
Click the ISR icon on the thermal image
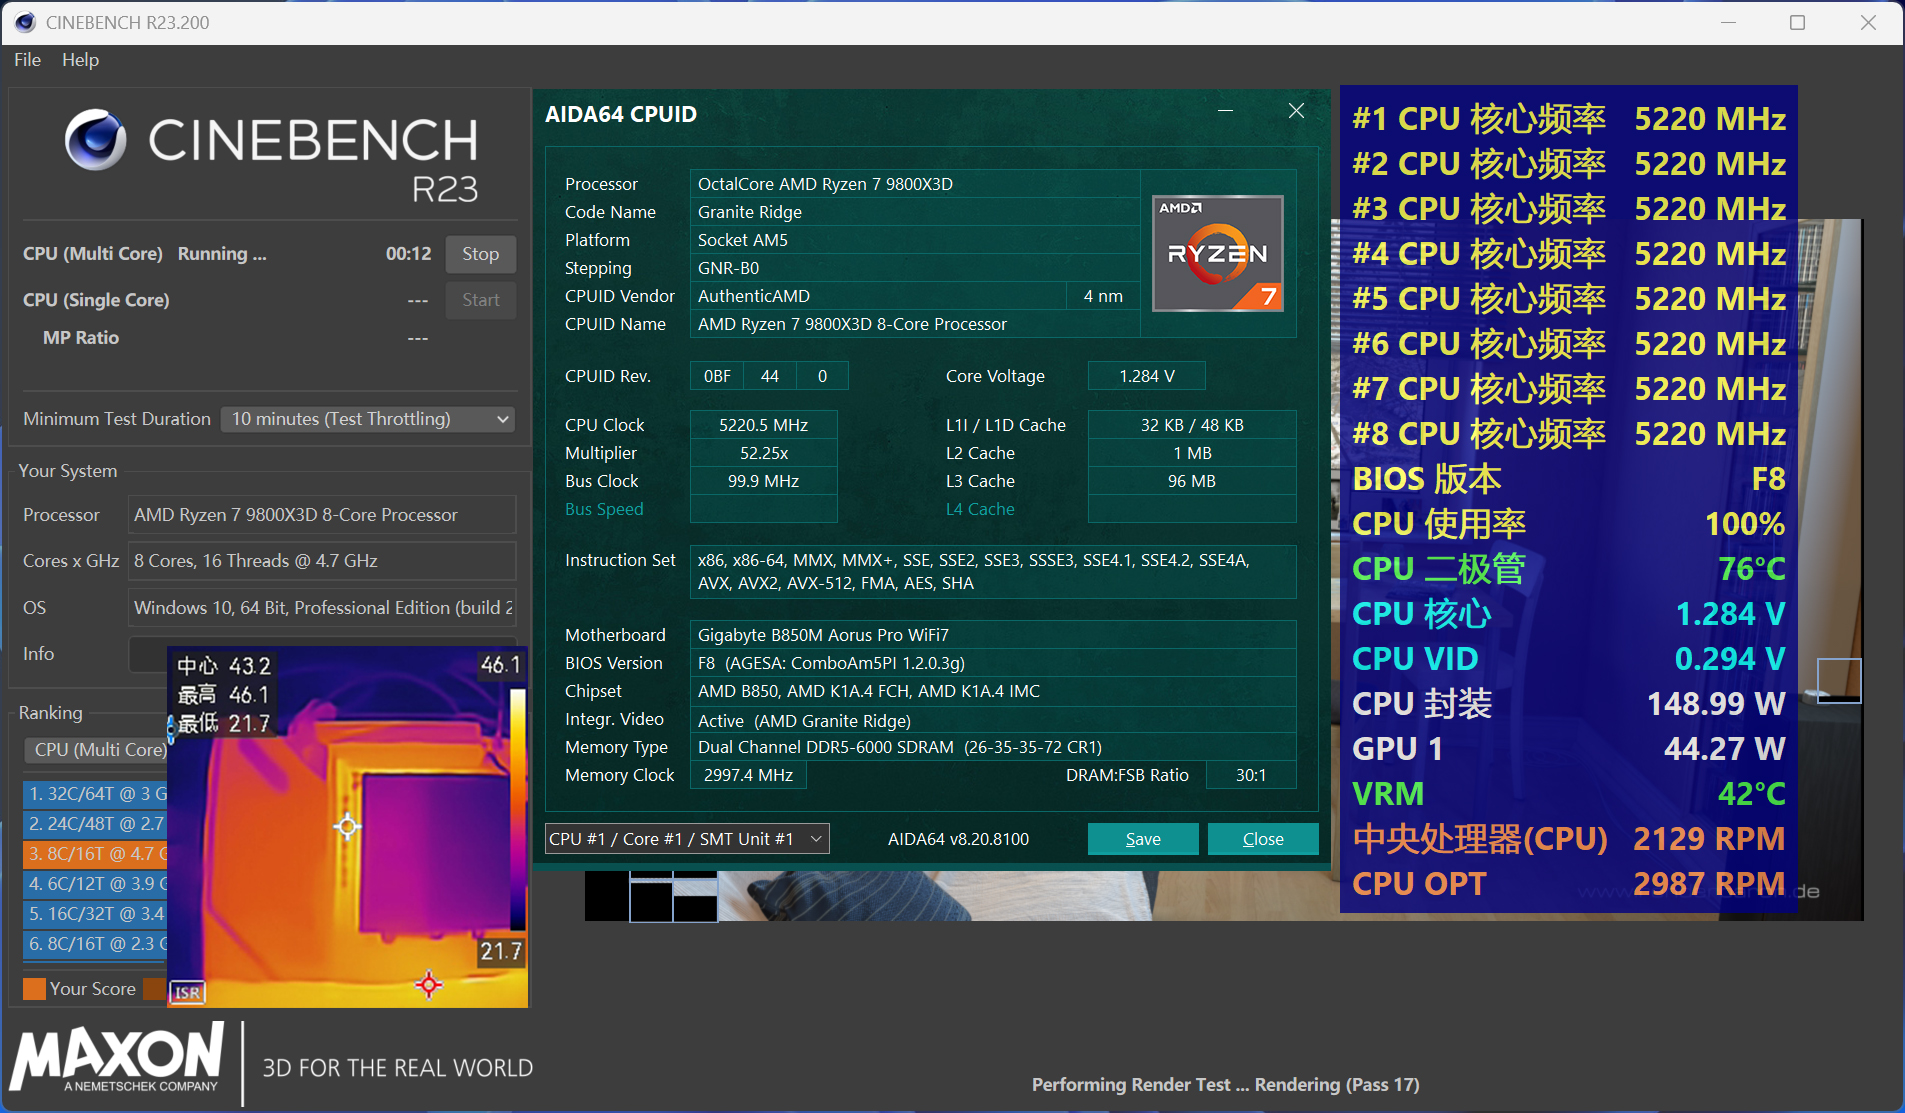(186, 991)
